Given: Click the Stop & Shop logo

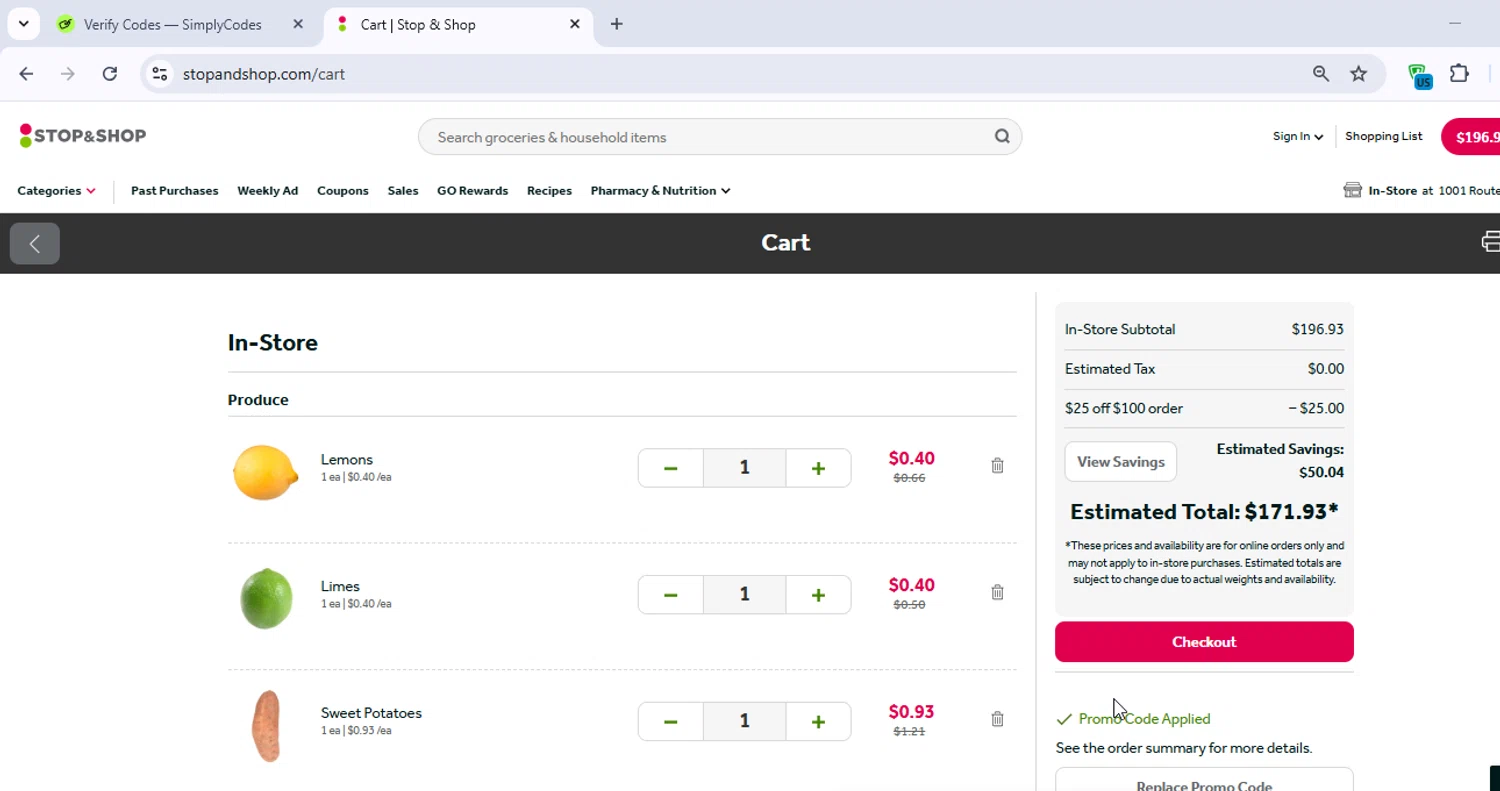Looking at the screenshot, I should [83, 136].
